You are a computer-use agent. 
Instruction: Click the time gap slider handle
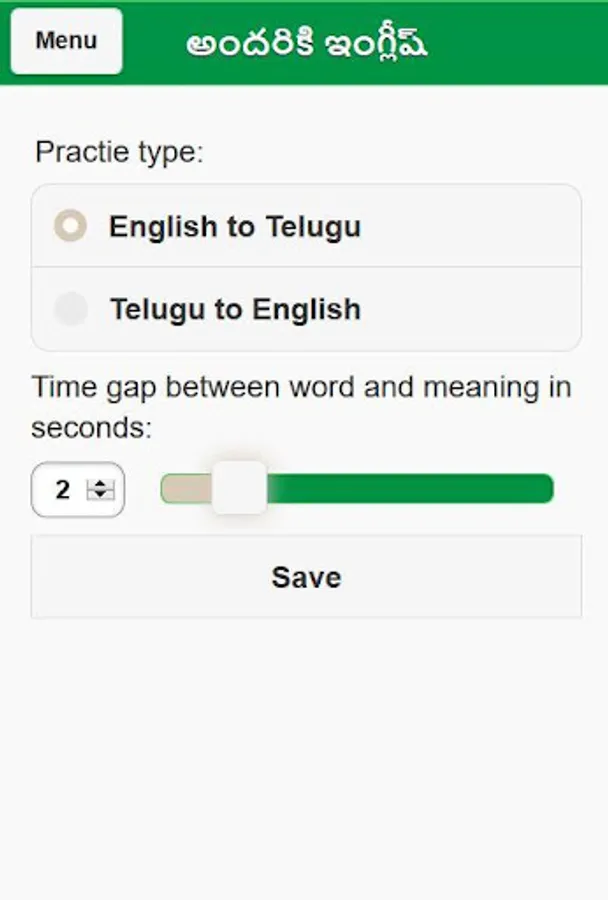[239, 488]
